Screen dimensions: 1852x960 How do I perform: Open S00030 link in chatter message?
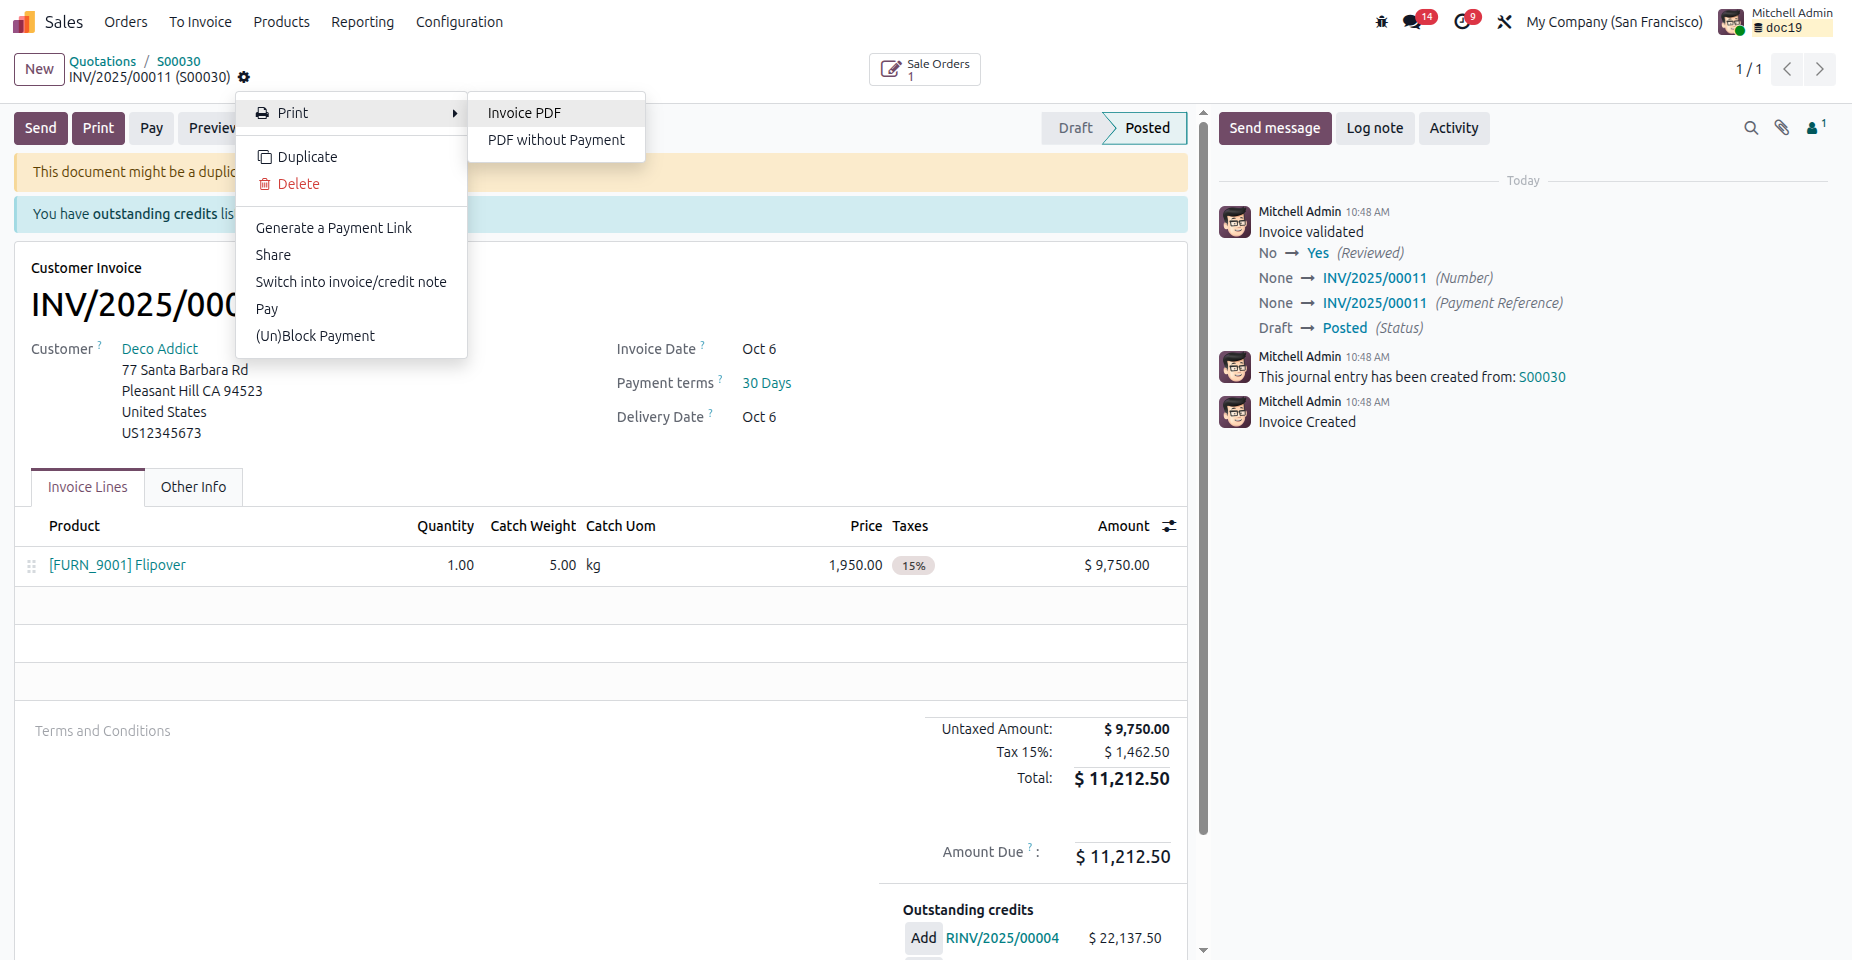coord(1542,377)
